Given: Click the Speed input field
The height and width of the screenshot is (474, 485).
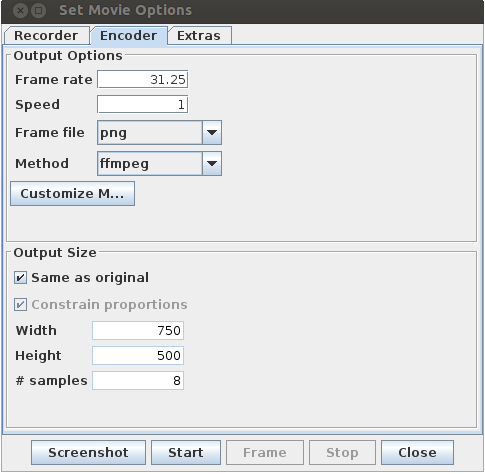Looking at the screenshot, I should pyautogui.click(x=143, y=105).
